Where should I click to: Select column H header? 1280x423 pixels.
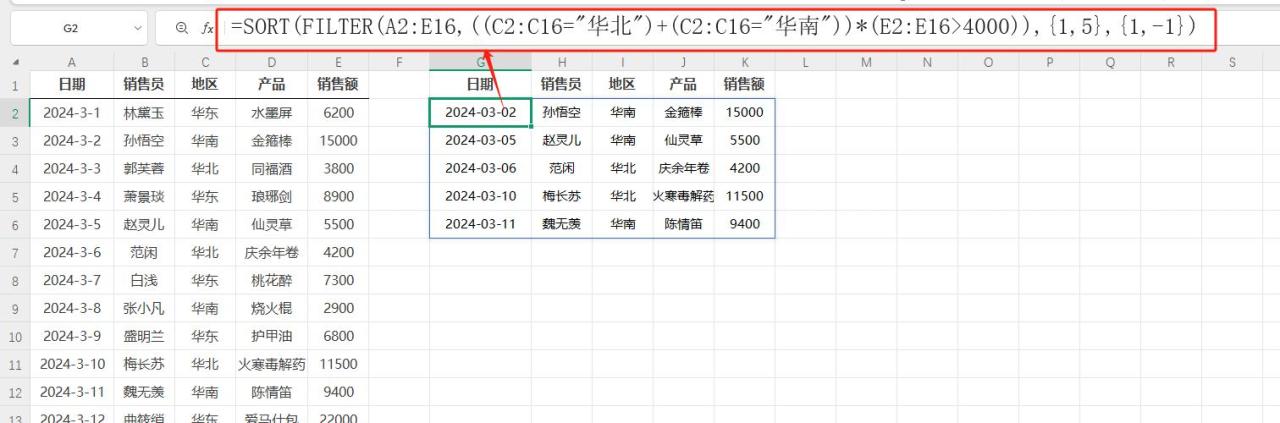pyautogui.click(x=561, y=63)
